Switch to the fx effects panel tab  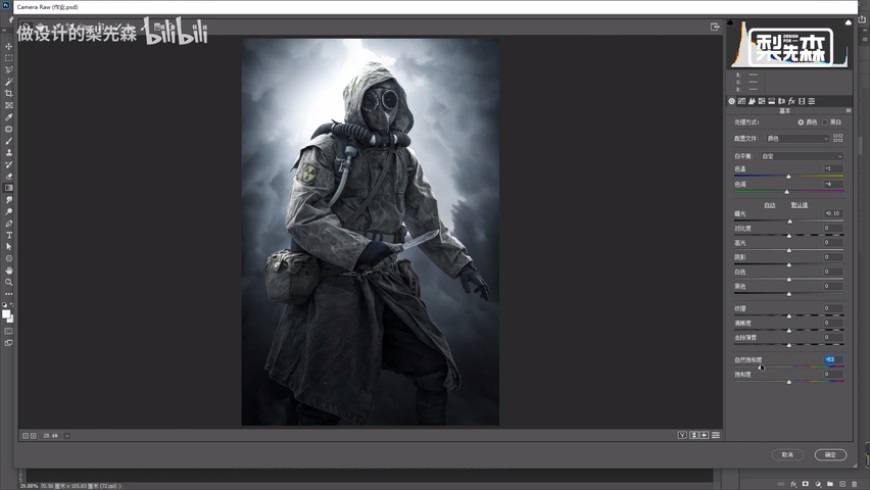[792, 101]
